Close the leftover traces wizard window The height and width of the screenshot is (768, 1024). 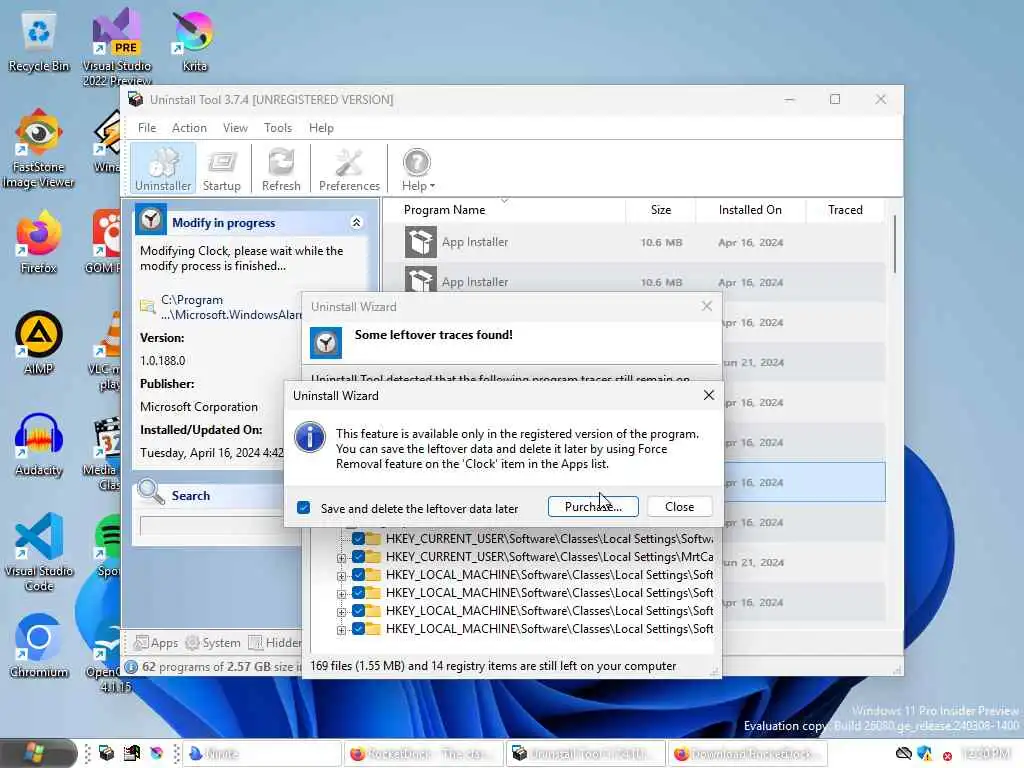pyautogui.click(x=707, y=306)
